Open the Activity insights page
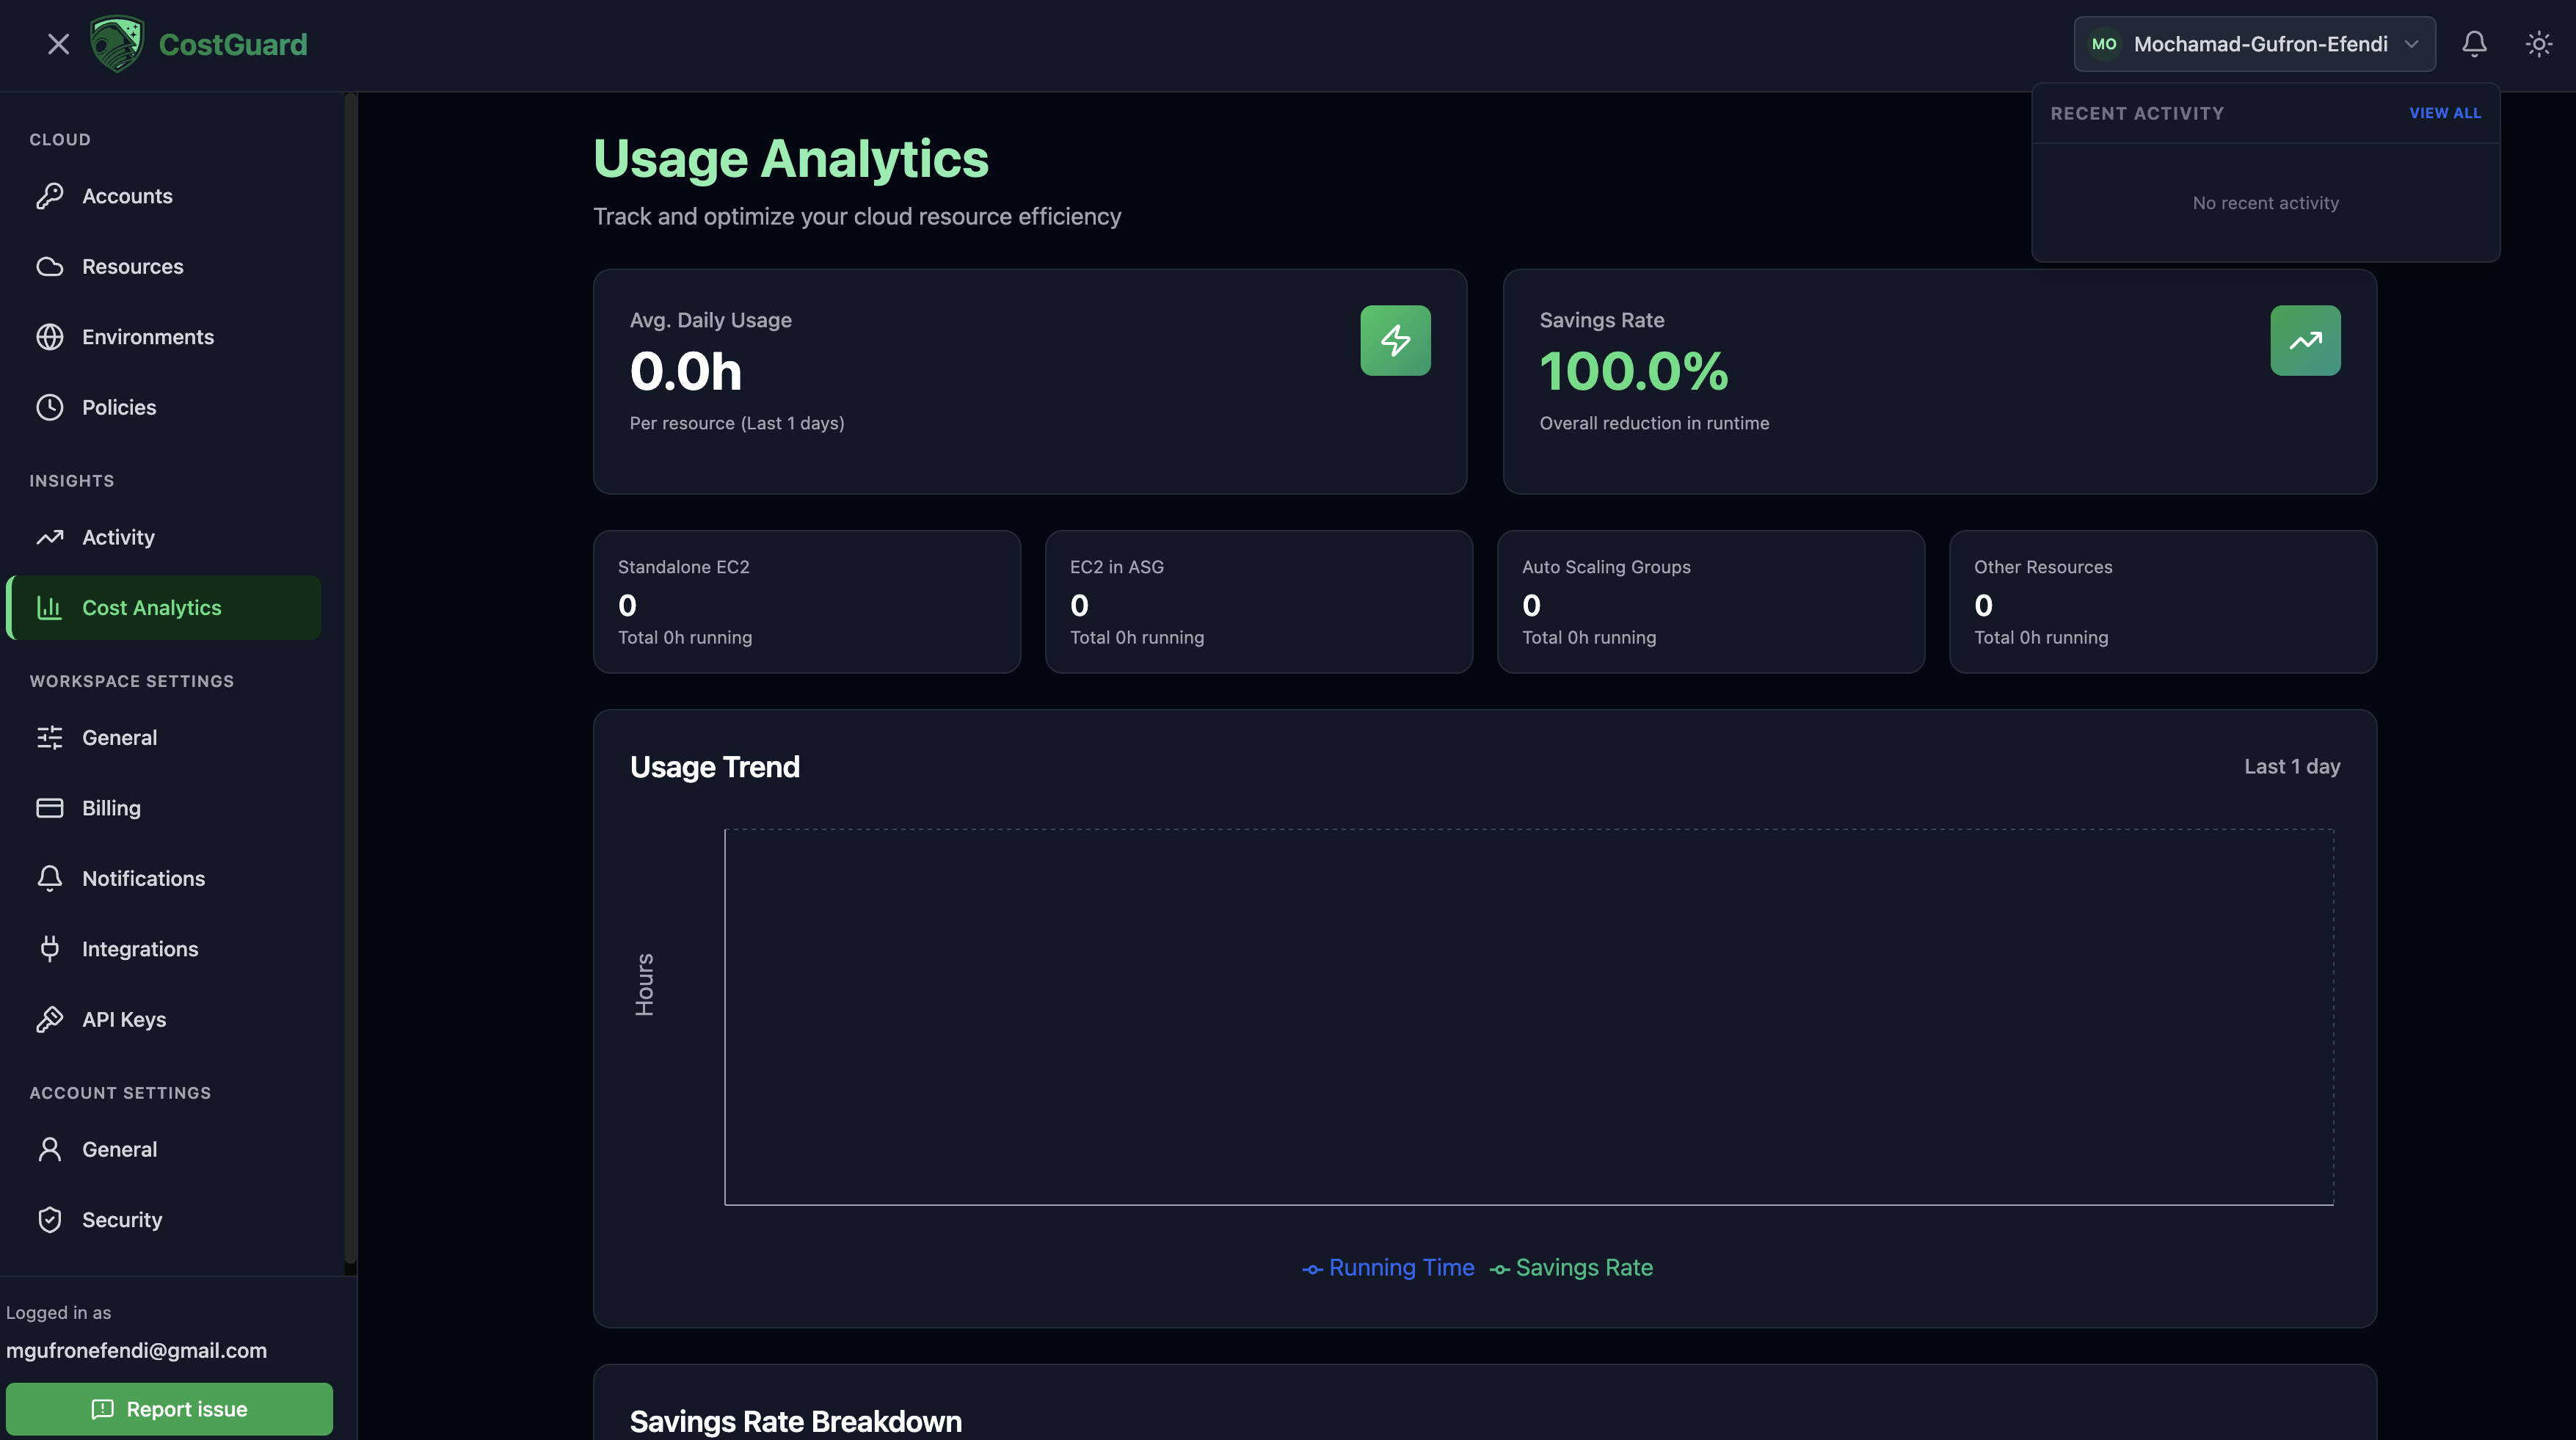 coord(118,538)
